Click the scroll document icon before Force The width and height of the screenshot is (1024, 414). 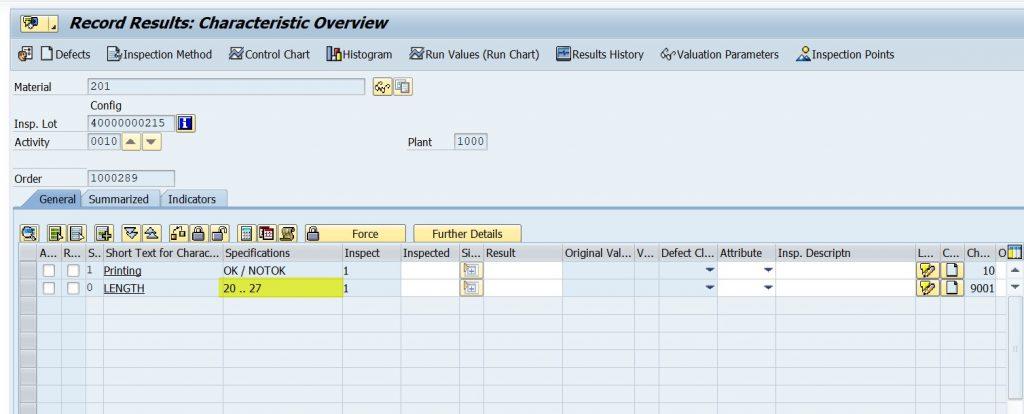point(287,233)
